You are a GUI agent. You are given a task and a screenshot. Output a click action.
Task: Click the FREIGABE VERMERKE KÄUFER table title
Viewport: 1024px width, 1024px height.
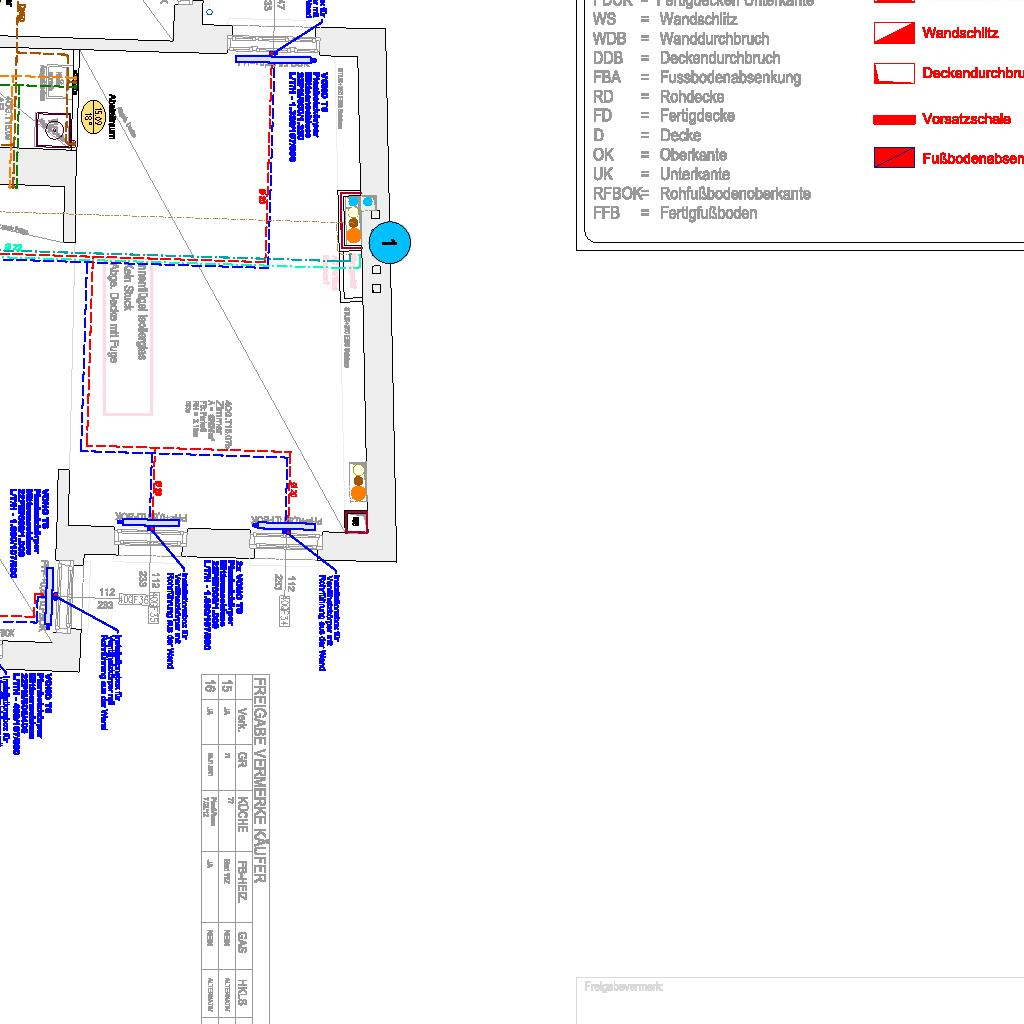pos(258,780)
